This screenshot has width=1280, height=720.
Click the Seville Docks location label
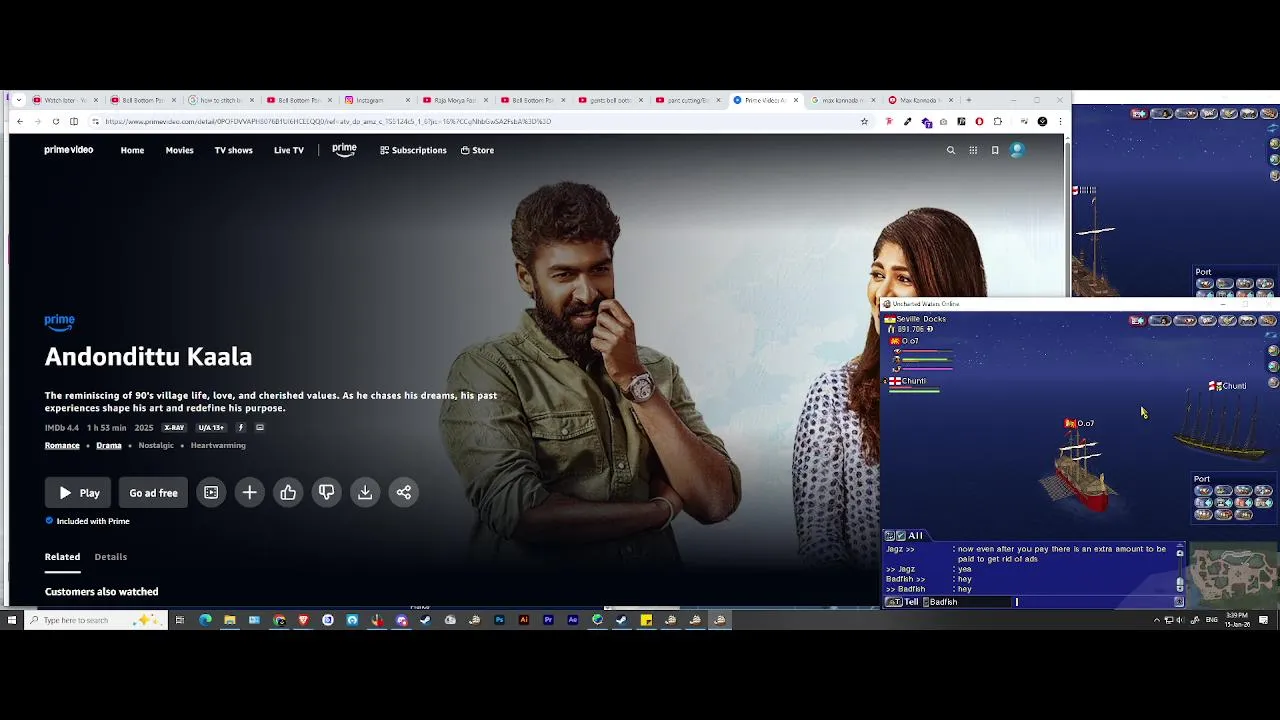pyautogui.click(x=920, y=319)
